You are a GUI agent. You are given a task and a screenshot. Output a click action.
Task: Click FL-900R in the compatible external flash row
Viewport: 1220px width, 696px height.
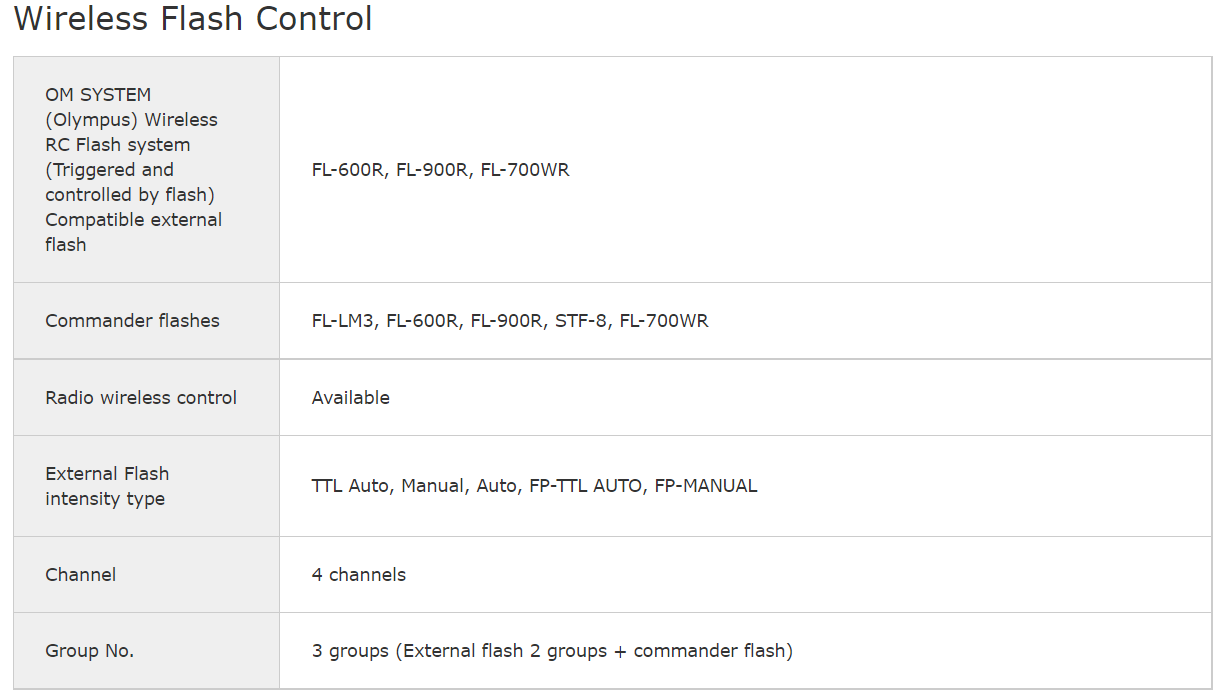(432, 170)
